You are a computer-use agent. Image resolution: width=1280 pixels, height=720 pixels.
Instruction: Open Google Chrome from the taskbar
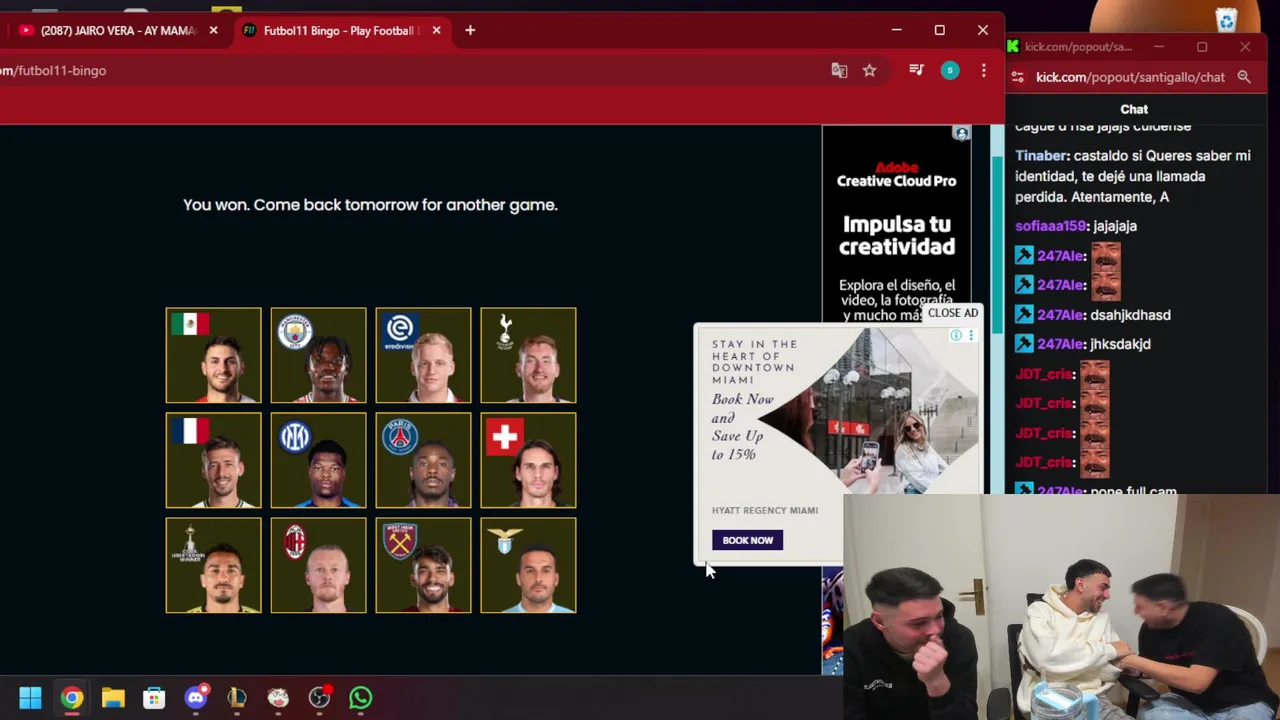point(72,697)
